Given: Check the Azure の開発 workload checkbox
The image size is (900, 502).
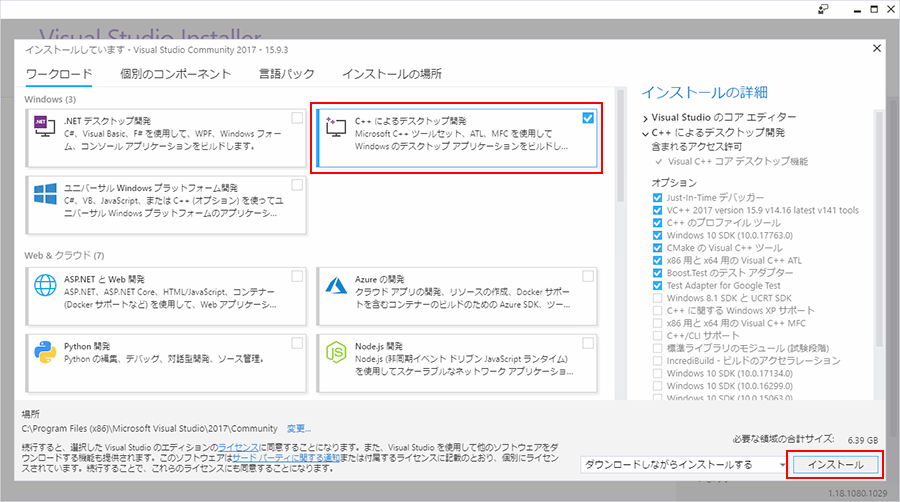Looking at the screenshot, I should point(588,276).
